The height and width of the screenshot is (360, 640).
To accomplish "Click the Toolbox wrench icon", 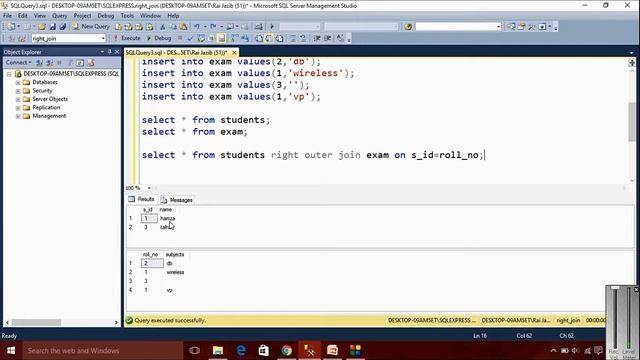I will [x=531, y=27].
